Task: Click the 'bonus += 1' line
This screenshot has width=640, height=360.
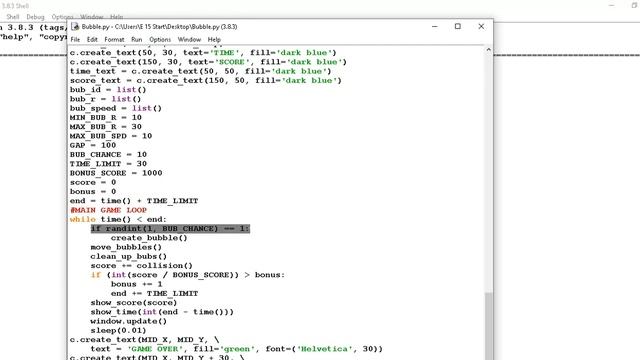Action: pyautogui.click(x=136, y=284)
